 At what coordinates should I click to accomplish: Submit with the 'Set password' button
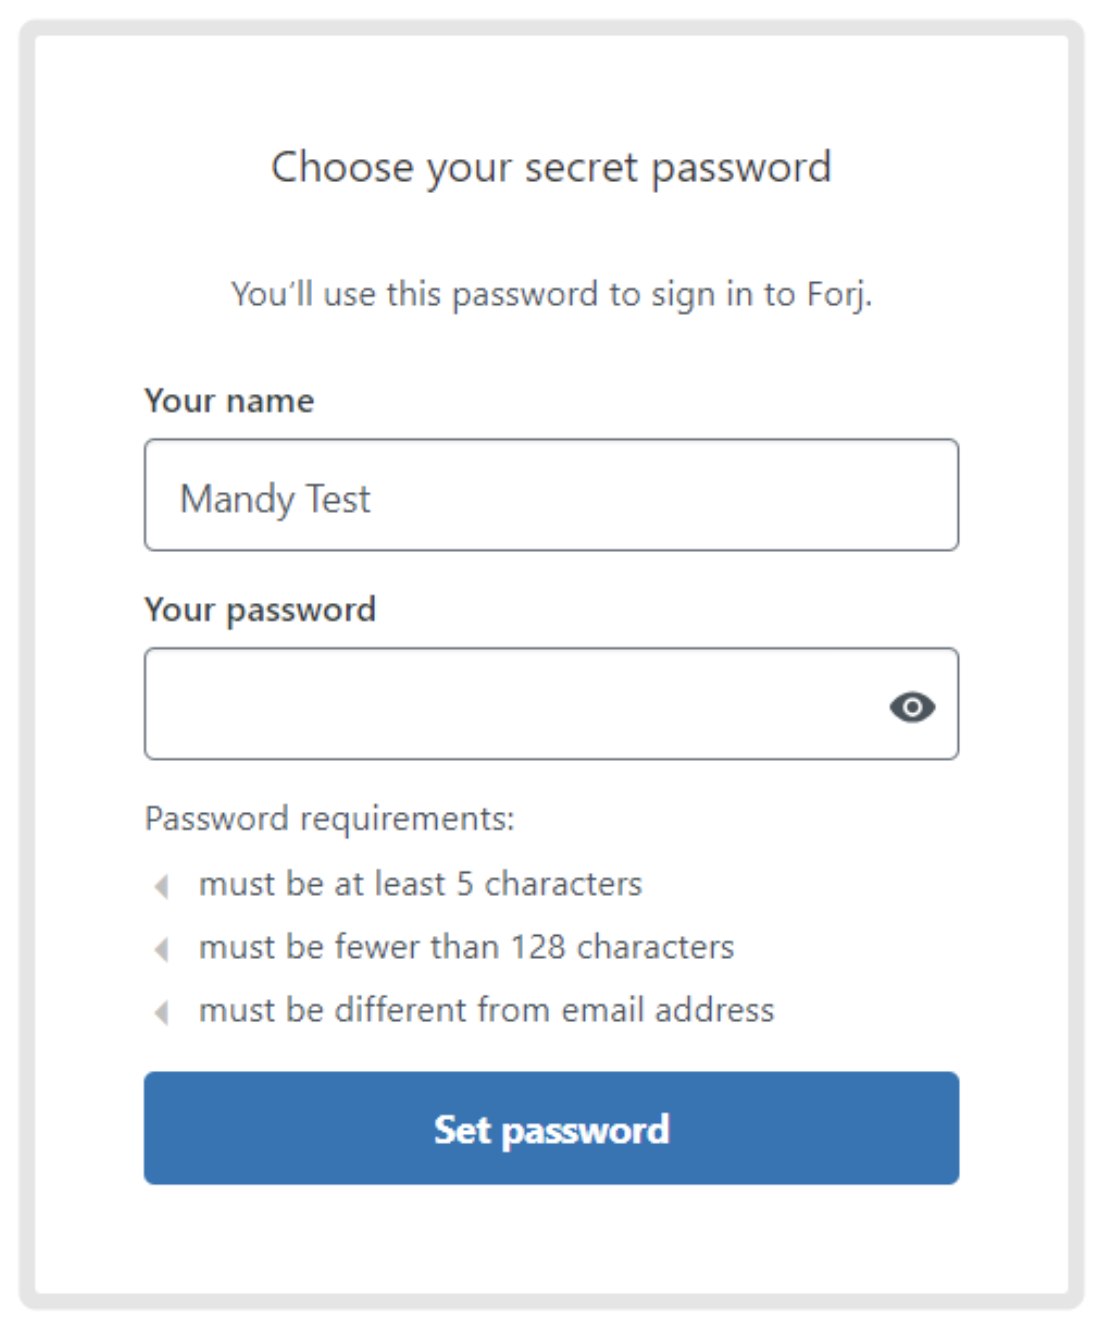551,1128
